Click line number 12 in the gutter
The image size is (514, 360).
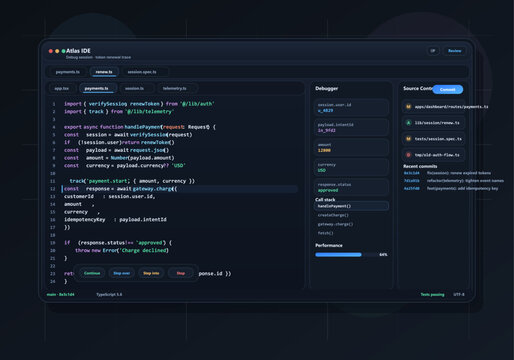point(53,189)
